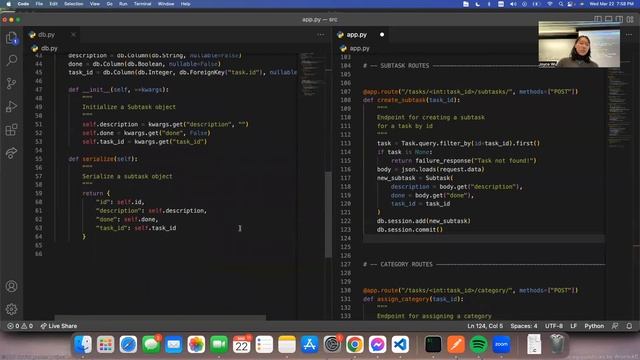Open the Run menu
The image size is (640, 360).
pos(123,4)
